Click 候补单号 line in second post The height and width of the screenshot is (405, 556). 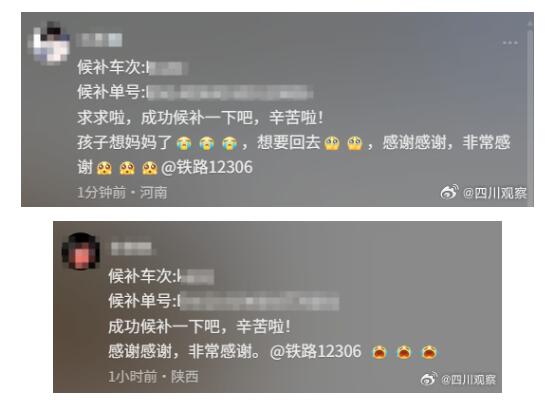click(224, 301)
